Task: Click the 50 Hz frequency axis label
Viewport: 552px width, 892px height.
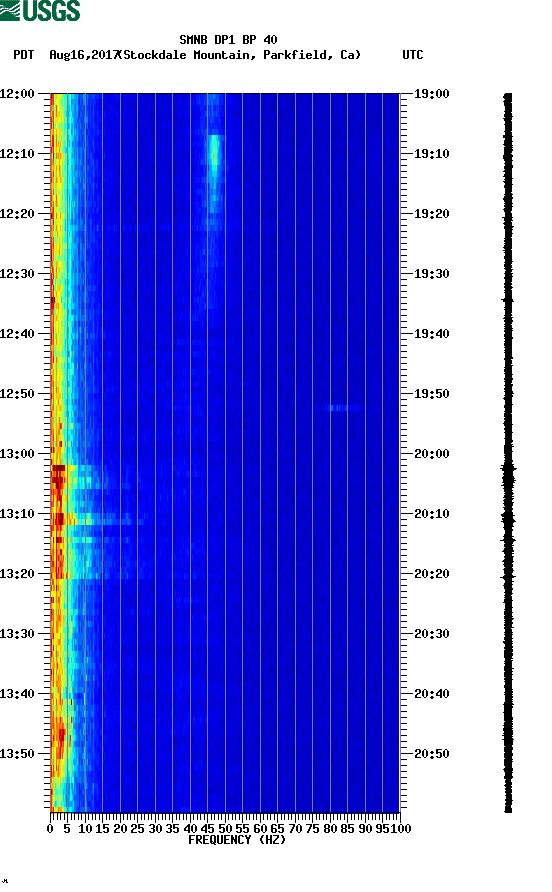Action: click(225, 829)
